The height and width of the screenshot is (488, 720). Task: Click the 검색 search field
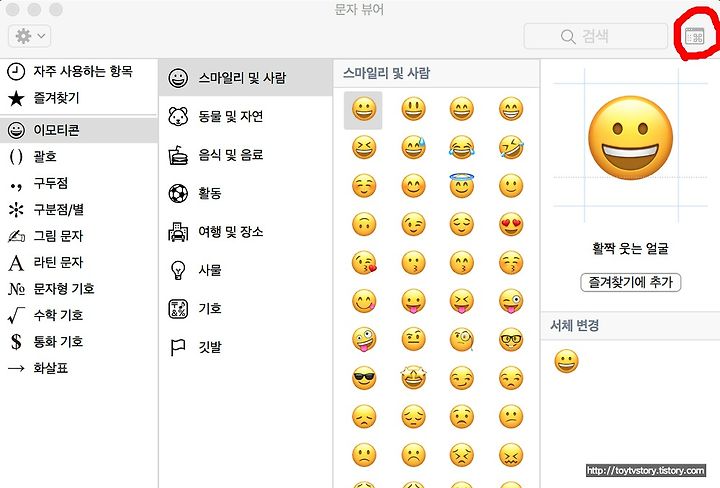pos(596,36)
